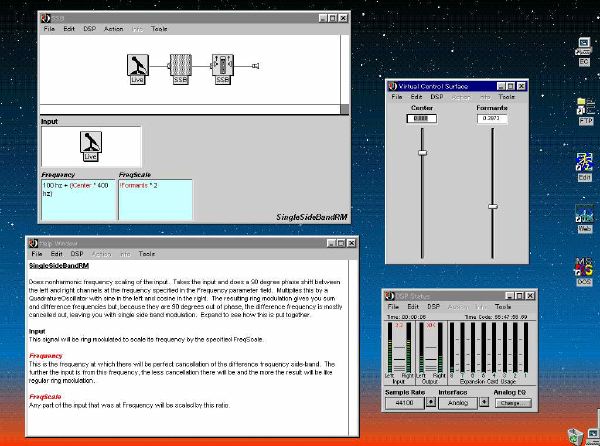Viewport: 600px width, 446px height.
Task: Open the Recycle Bin on the desktop
Action: (574, 435)
